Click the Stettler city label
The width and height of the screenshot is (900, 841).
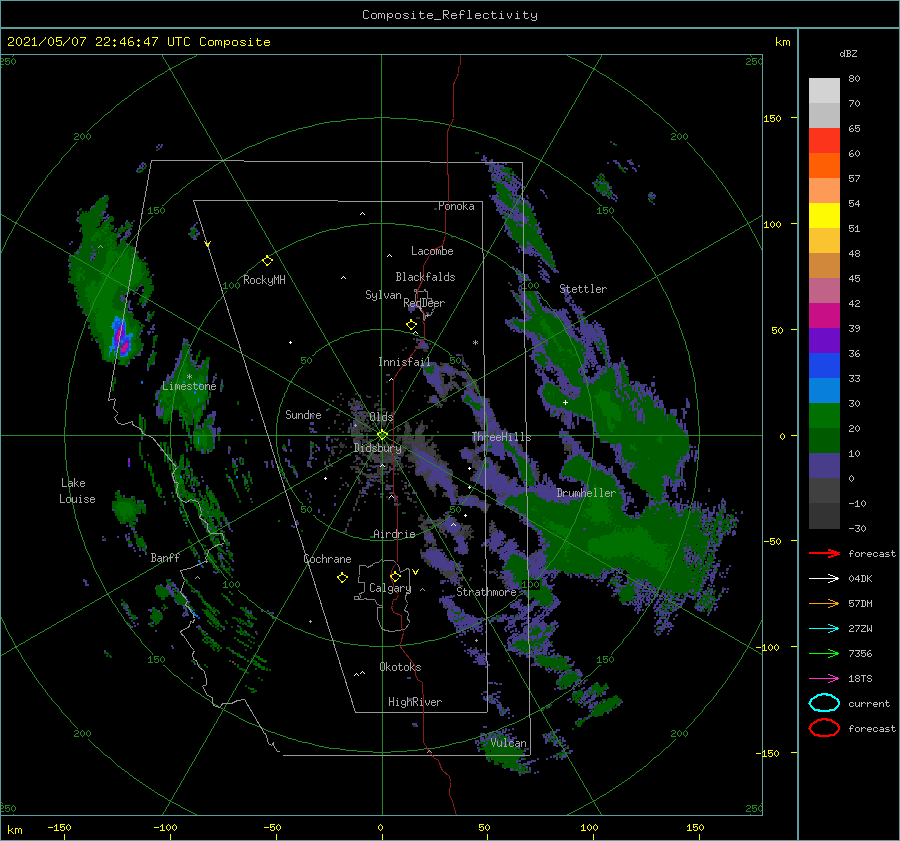coord(583,289)
